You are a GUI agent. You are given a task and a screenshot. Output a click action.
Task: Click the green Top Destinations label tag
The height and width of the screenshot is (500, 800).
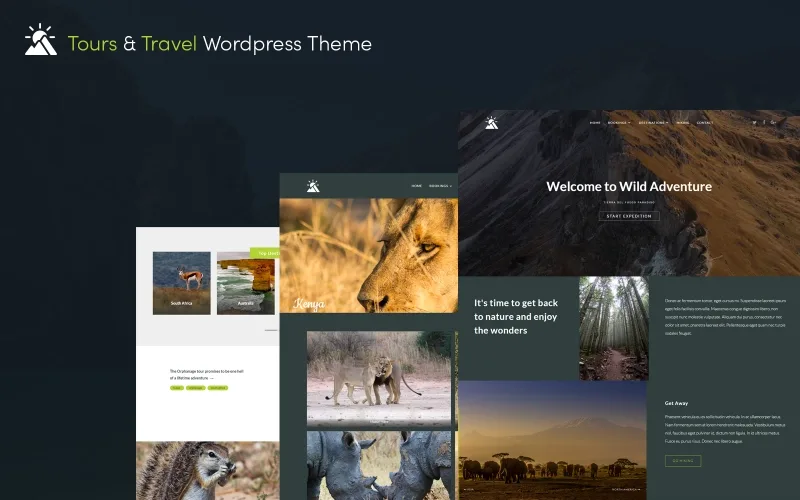pos(265,253)
